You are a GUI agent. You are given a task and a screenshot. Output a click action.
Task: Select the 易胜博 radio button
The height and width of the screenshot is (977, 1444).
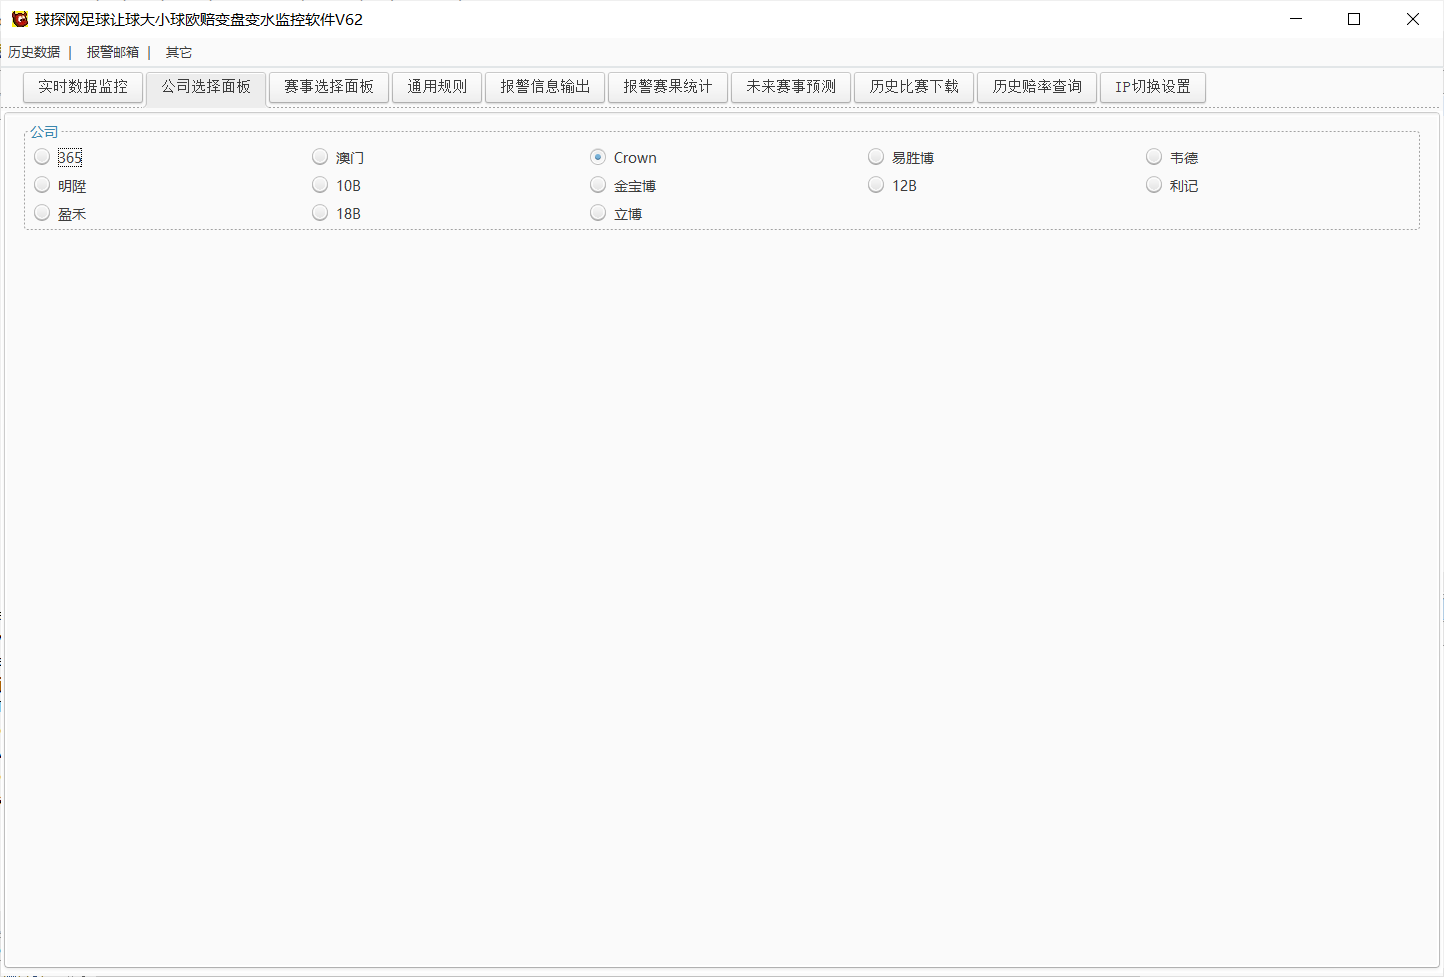point(876,157)
